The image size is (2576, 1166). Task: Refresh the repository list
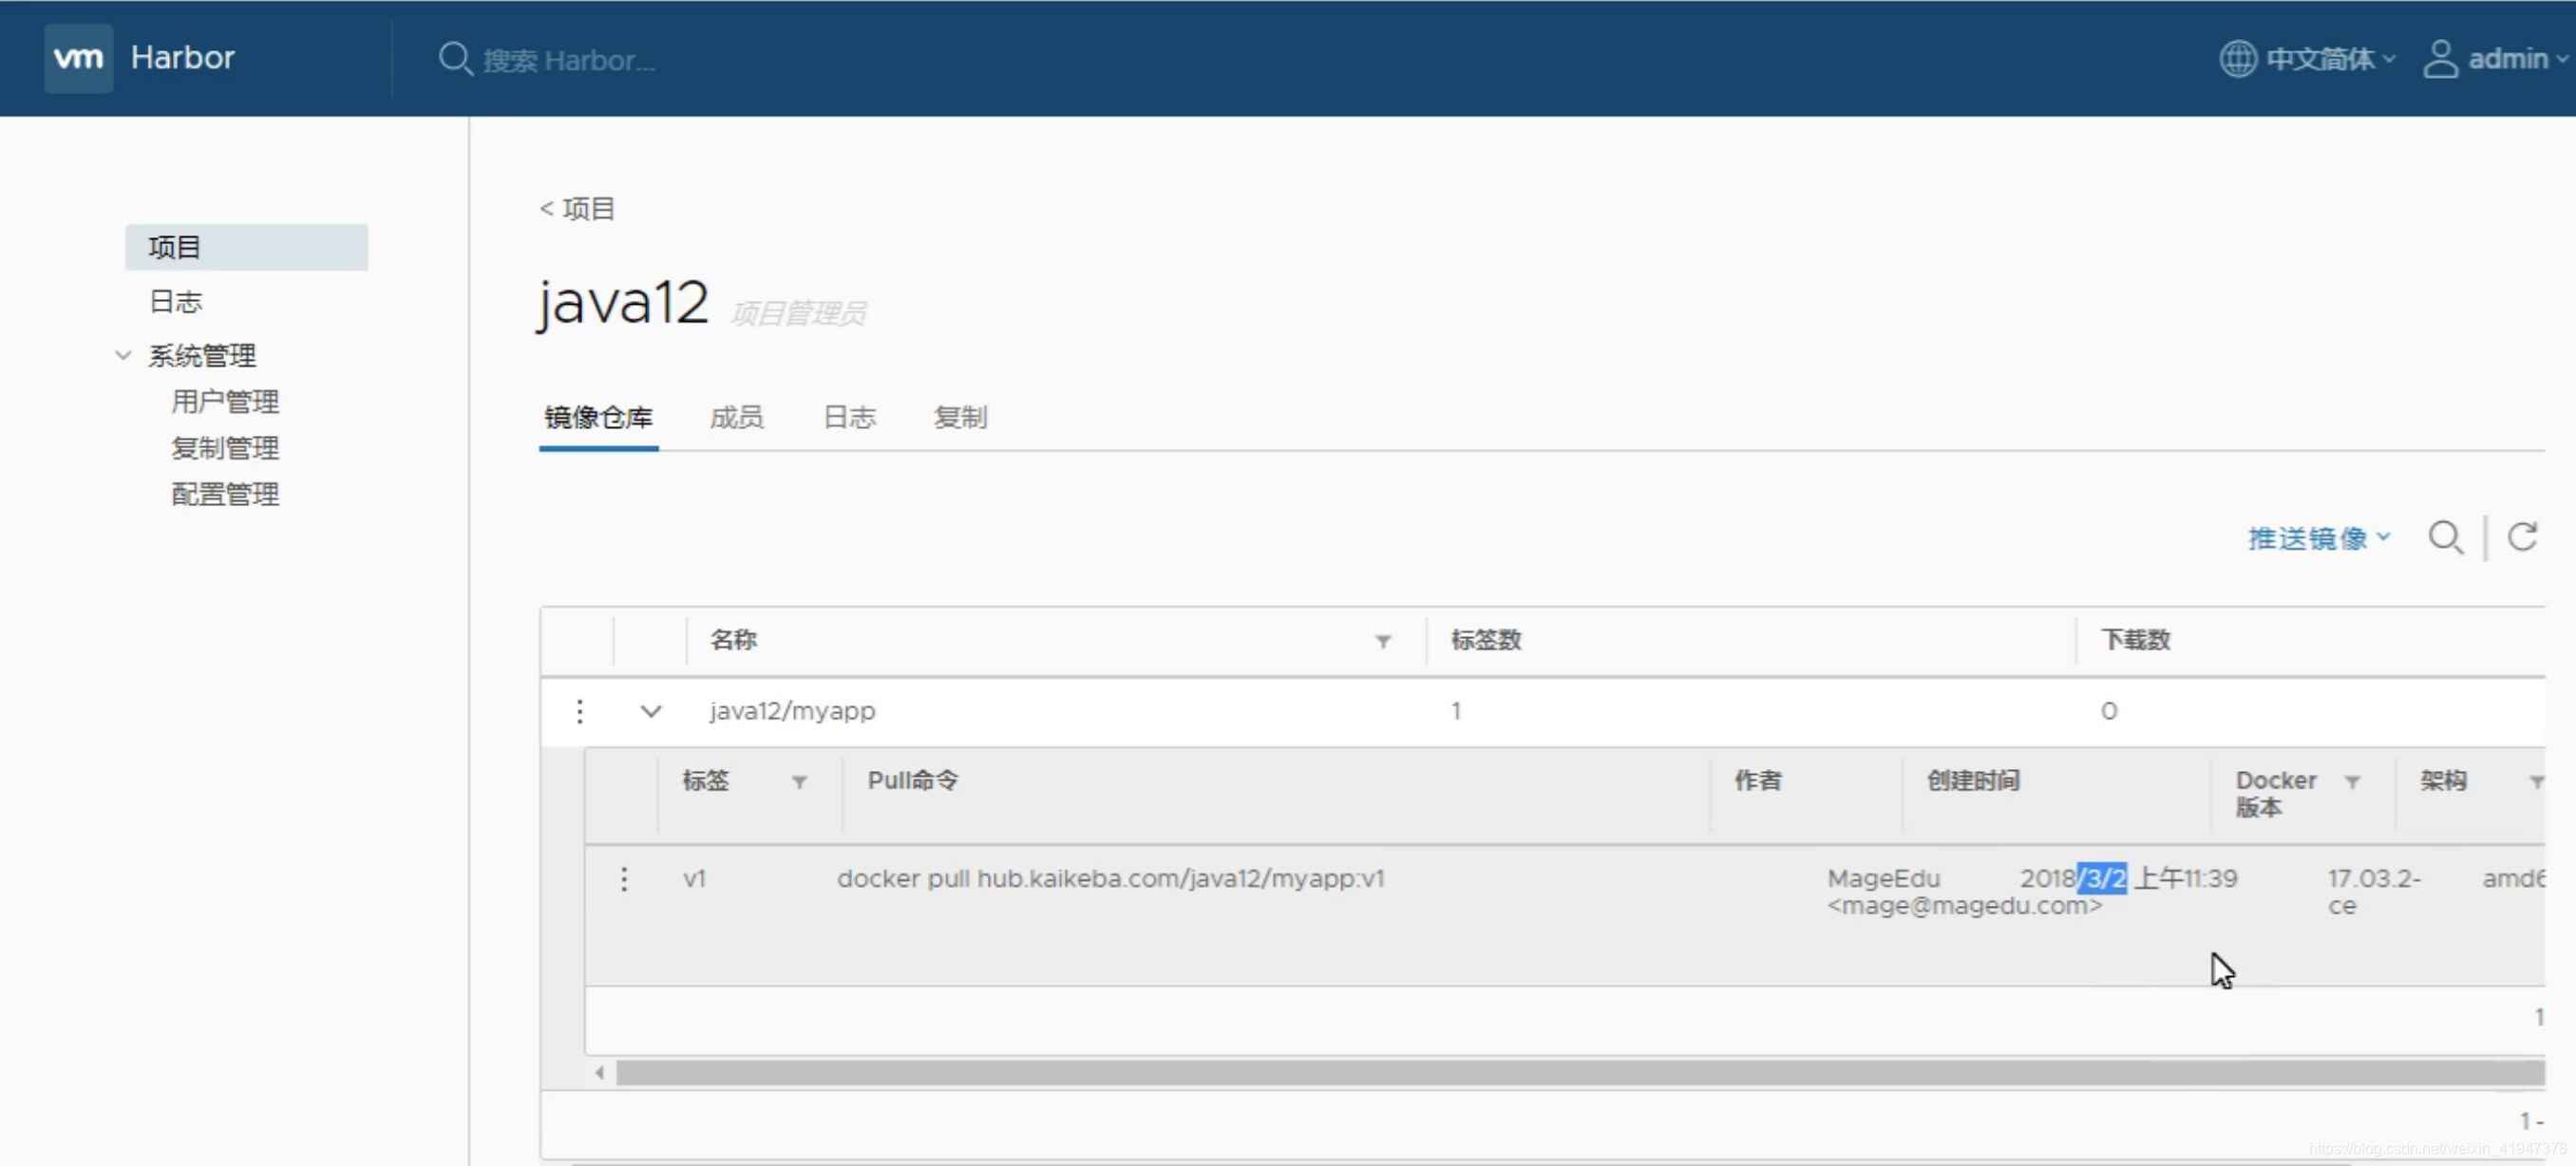click(2521, 538)
